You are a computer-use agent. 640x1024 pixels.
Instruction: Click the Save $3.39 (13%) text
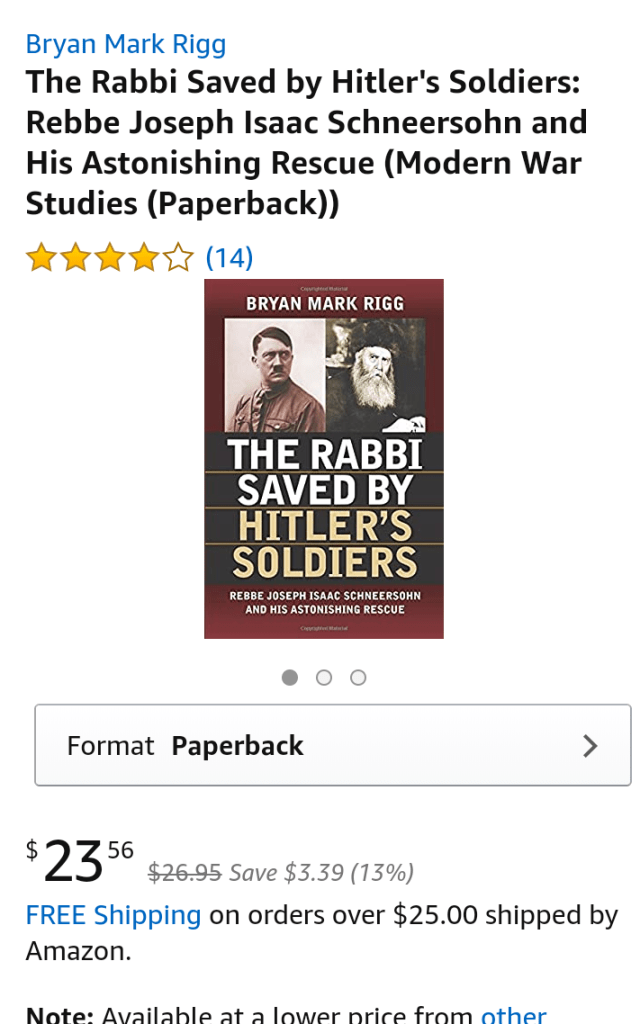[x=321, y=873]
